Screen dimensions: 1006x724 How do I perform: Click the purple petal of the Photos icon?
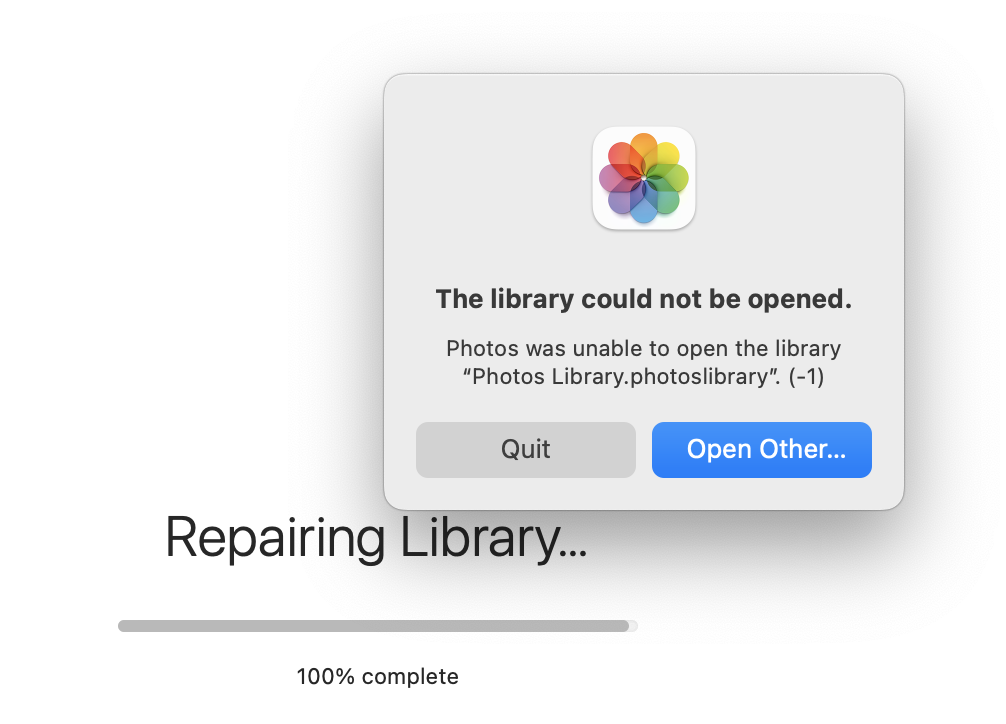620,202
